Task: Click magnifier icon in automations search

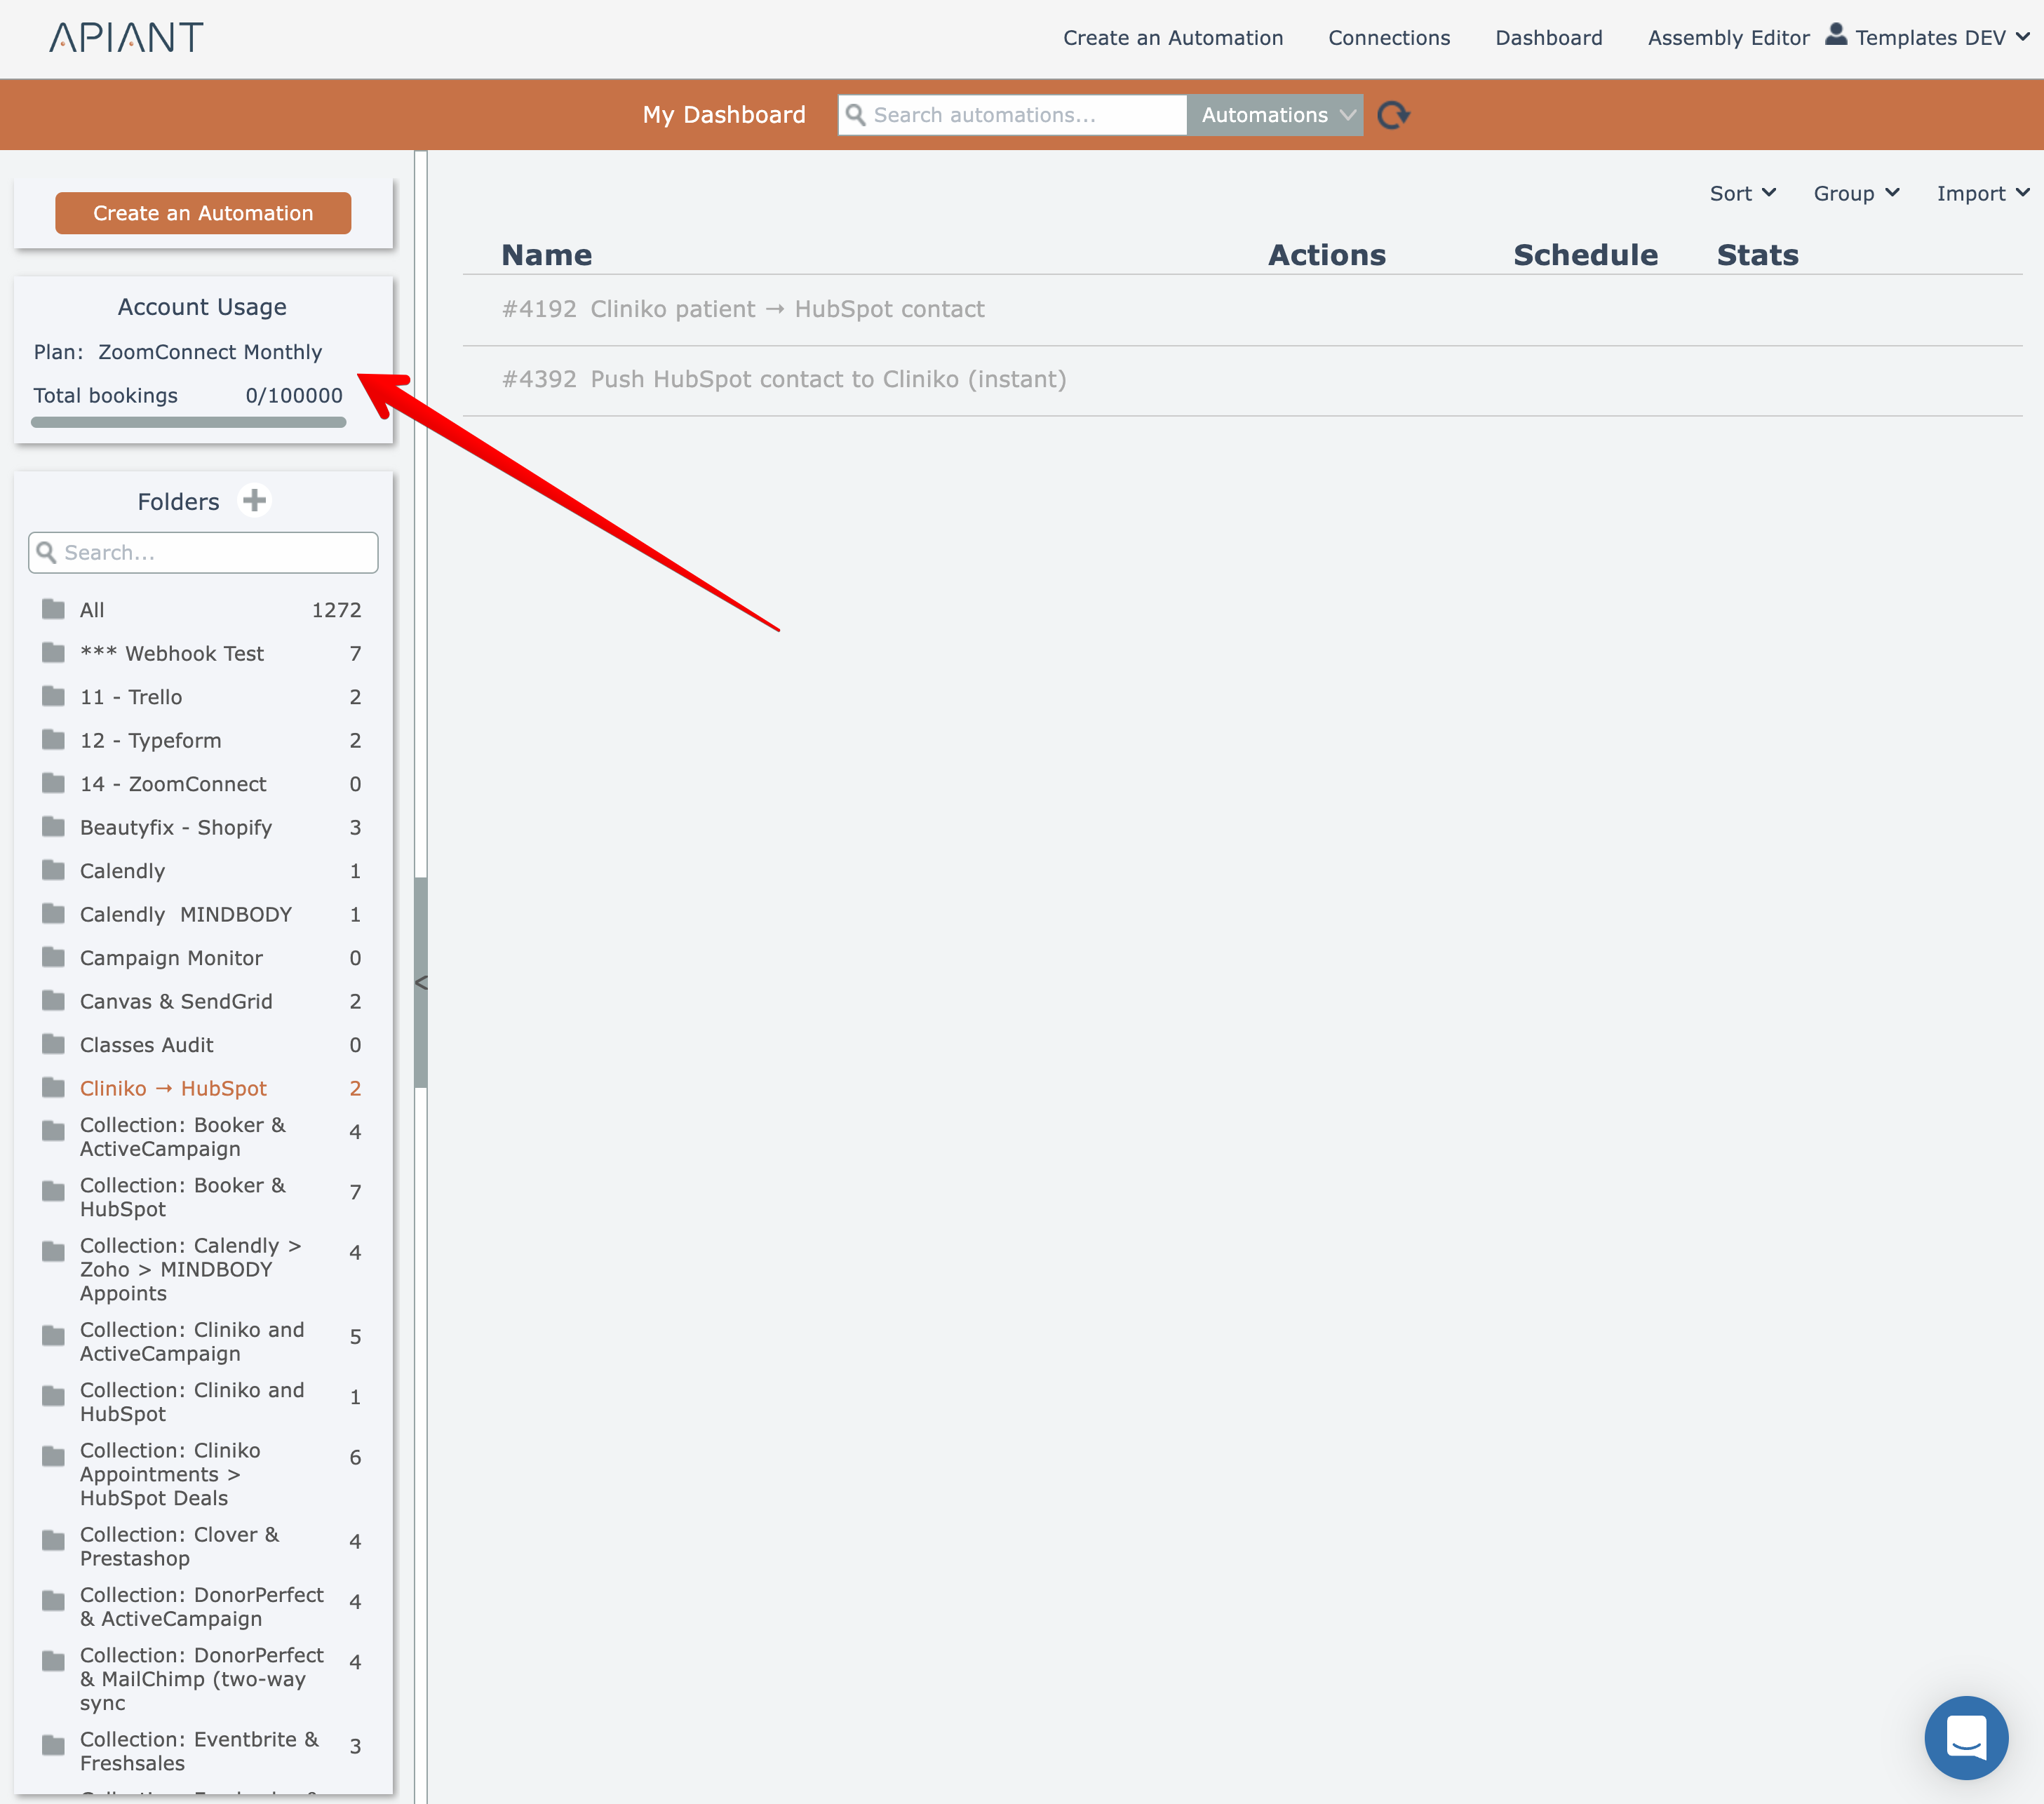Action: [856, 115]
